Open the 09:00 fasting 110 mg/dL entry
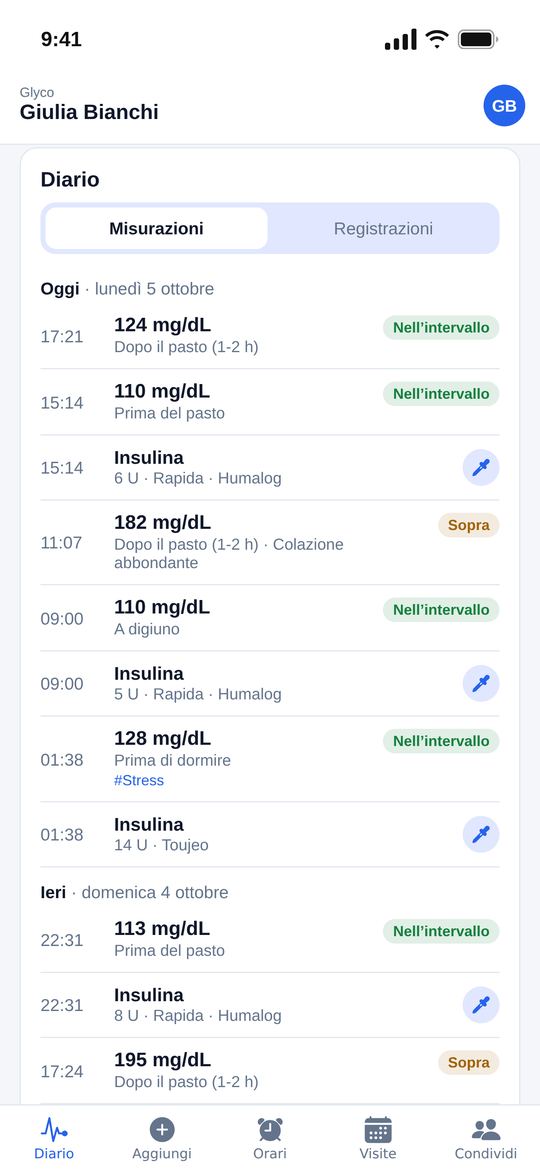The height and width of the screenshot is (1173, 540). point(270,618)
